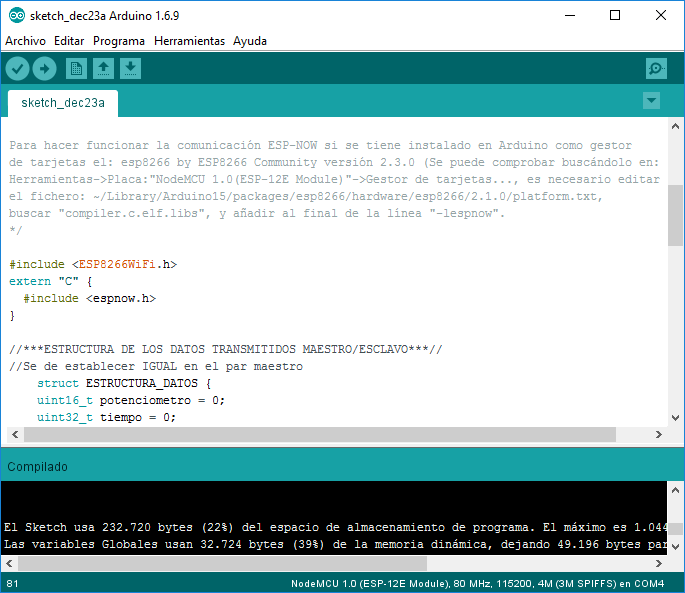Image resolution: width=685 pixels, height=593 pixels.
Task: Verify the sketch with the checkmark icon
Action: click(x=17, y=69)
